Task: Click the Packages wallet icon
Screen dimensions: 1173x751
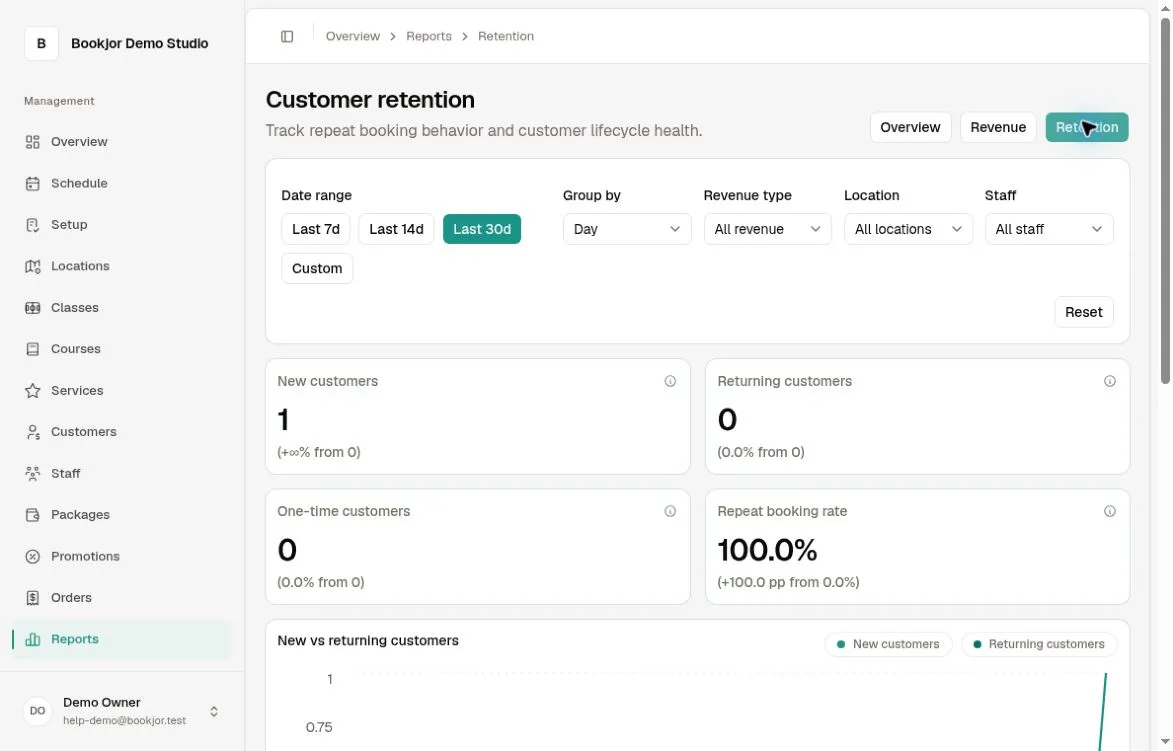Action: click(32, 515)
